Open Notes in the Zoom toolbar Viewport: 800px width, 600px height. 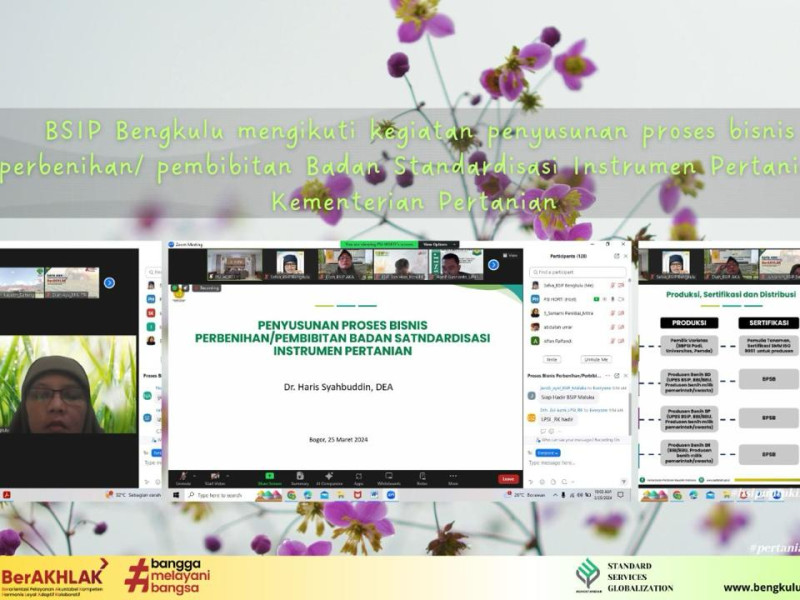422,478
